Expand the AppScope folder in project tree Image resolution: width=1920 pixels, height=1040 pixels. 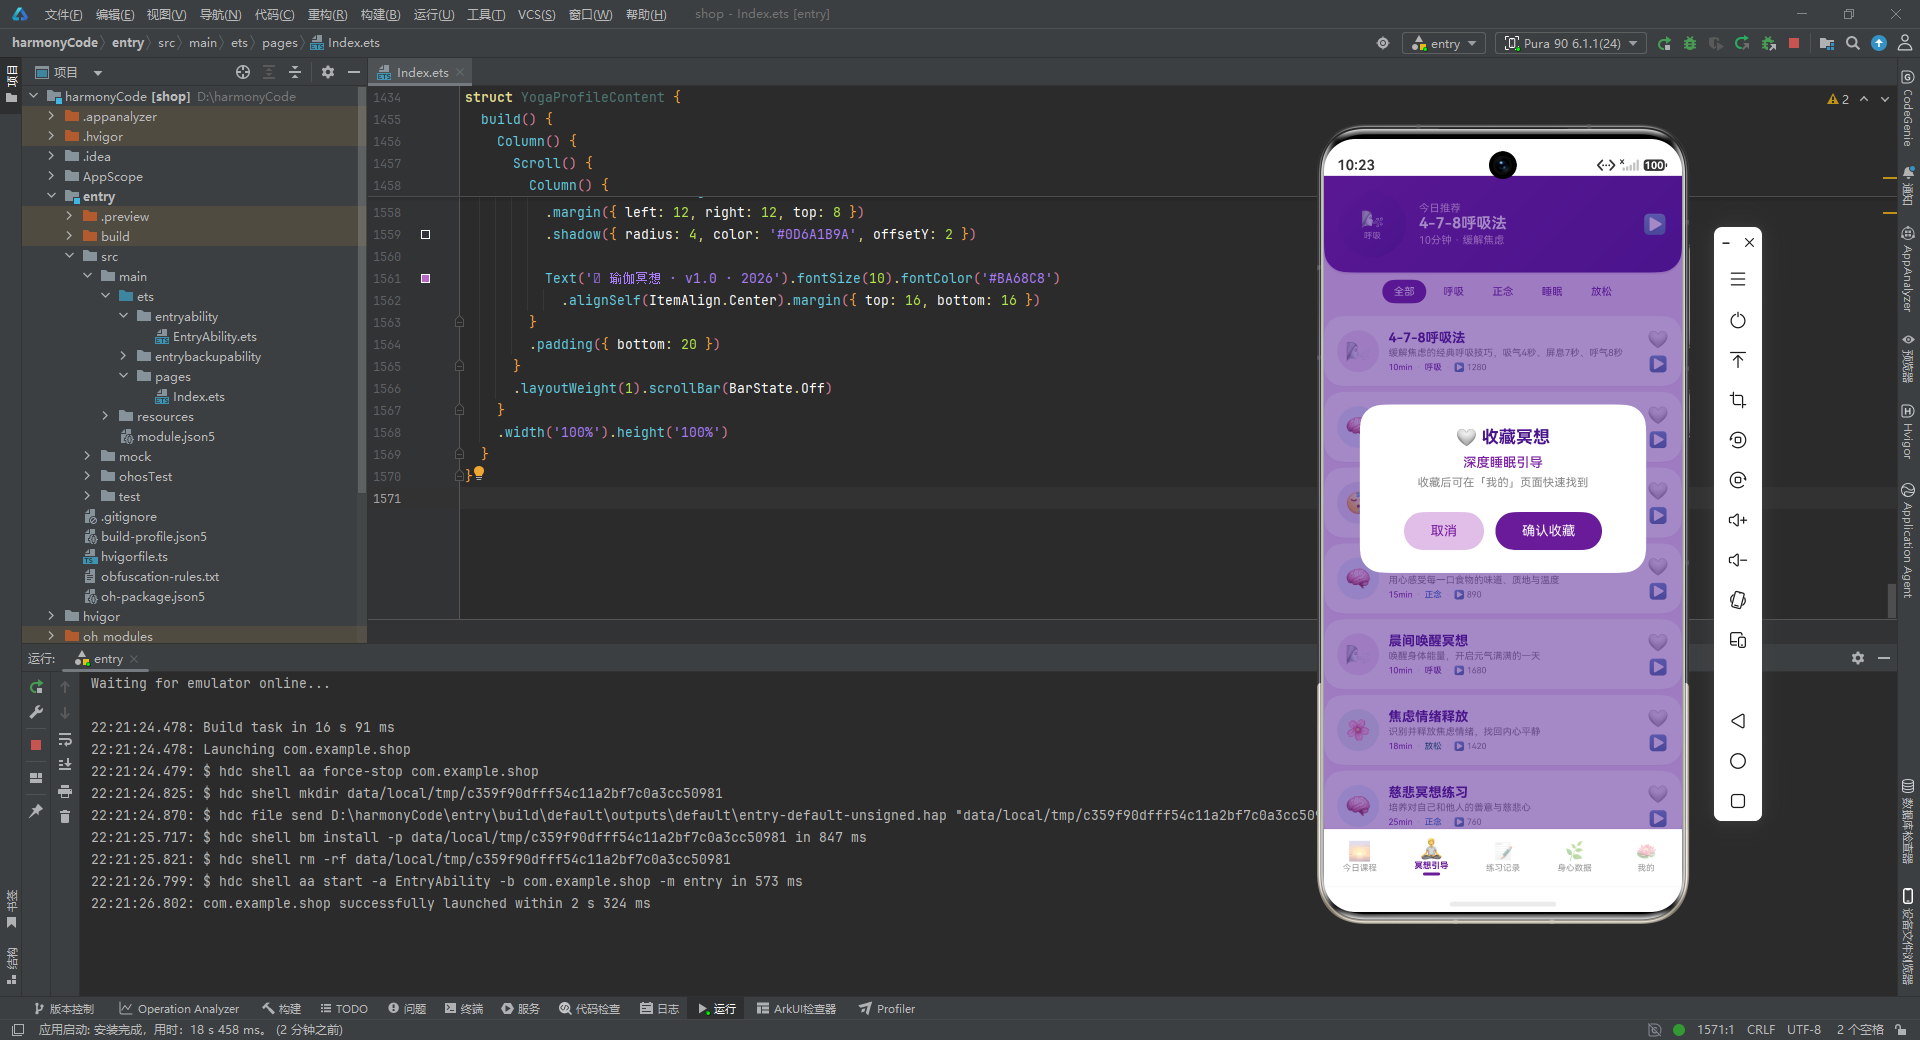(x=52, y=176)
